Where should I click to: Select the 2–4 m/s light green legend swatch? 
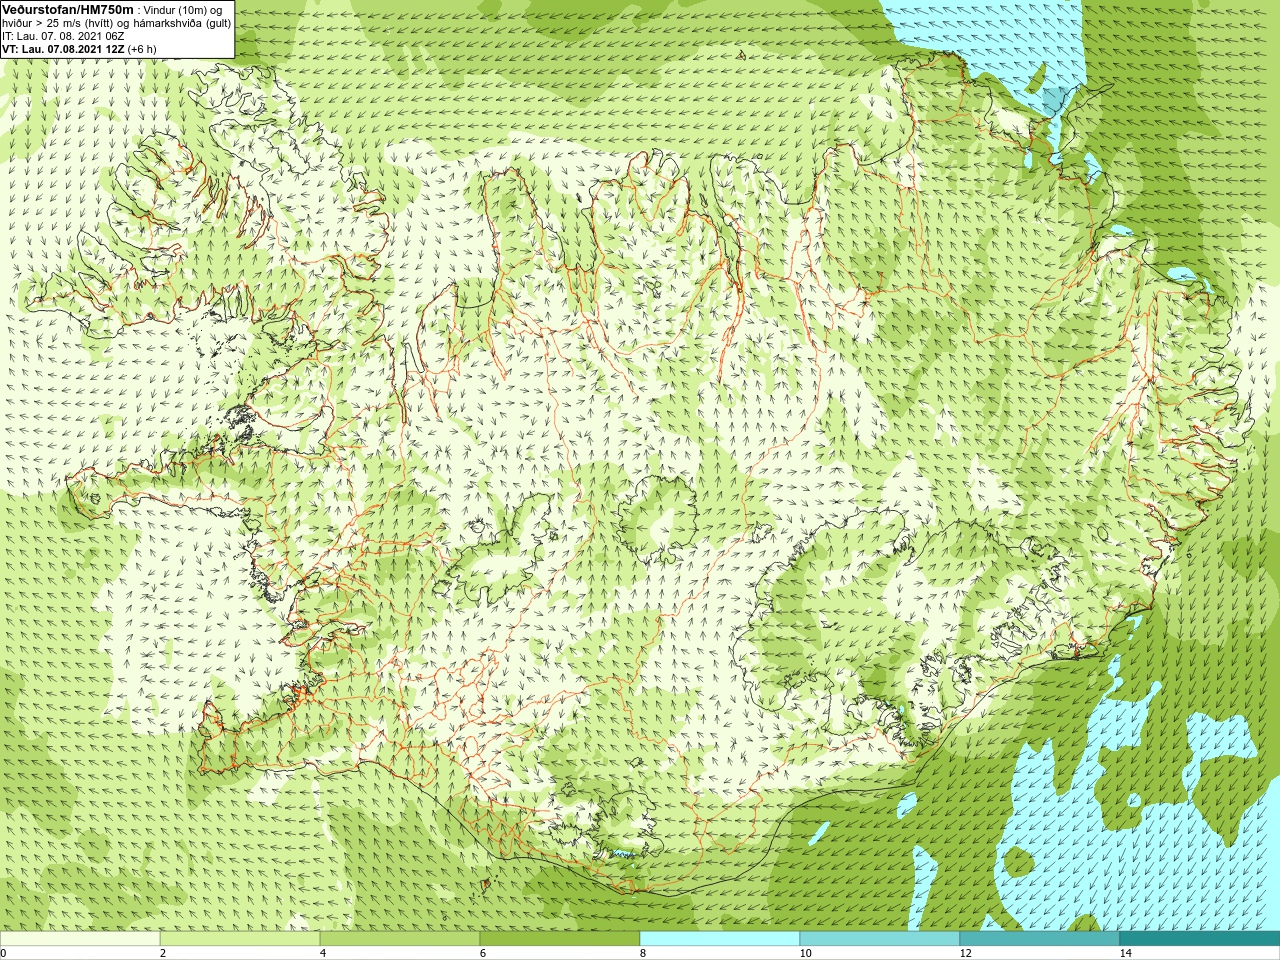(x=240, y=939)
